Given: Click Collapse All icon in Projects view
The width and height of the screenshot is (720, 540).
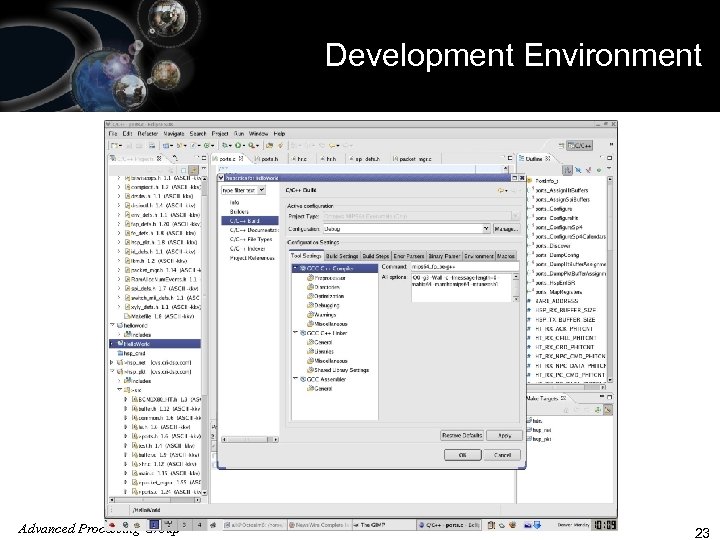Looking at the screenshot, I should [183, 170].
